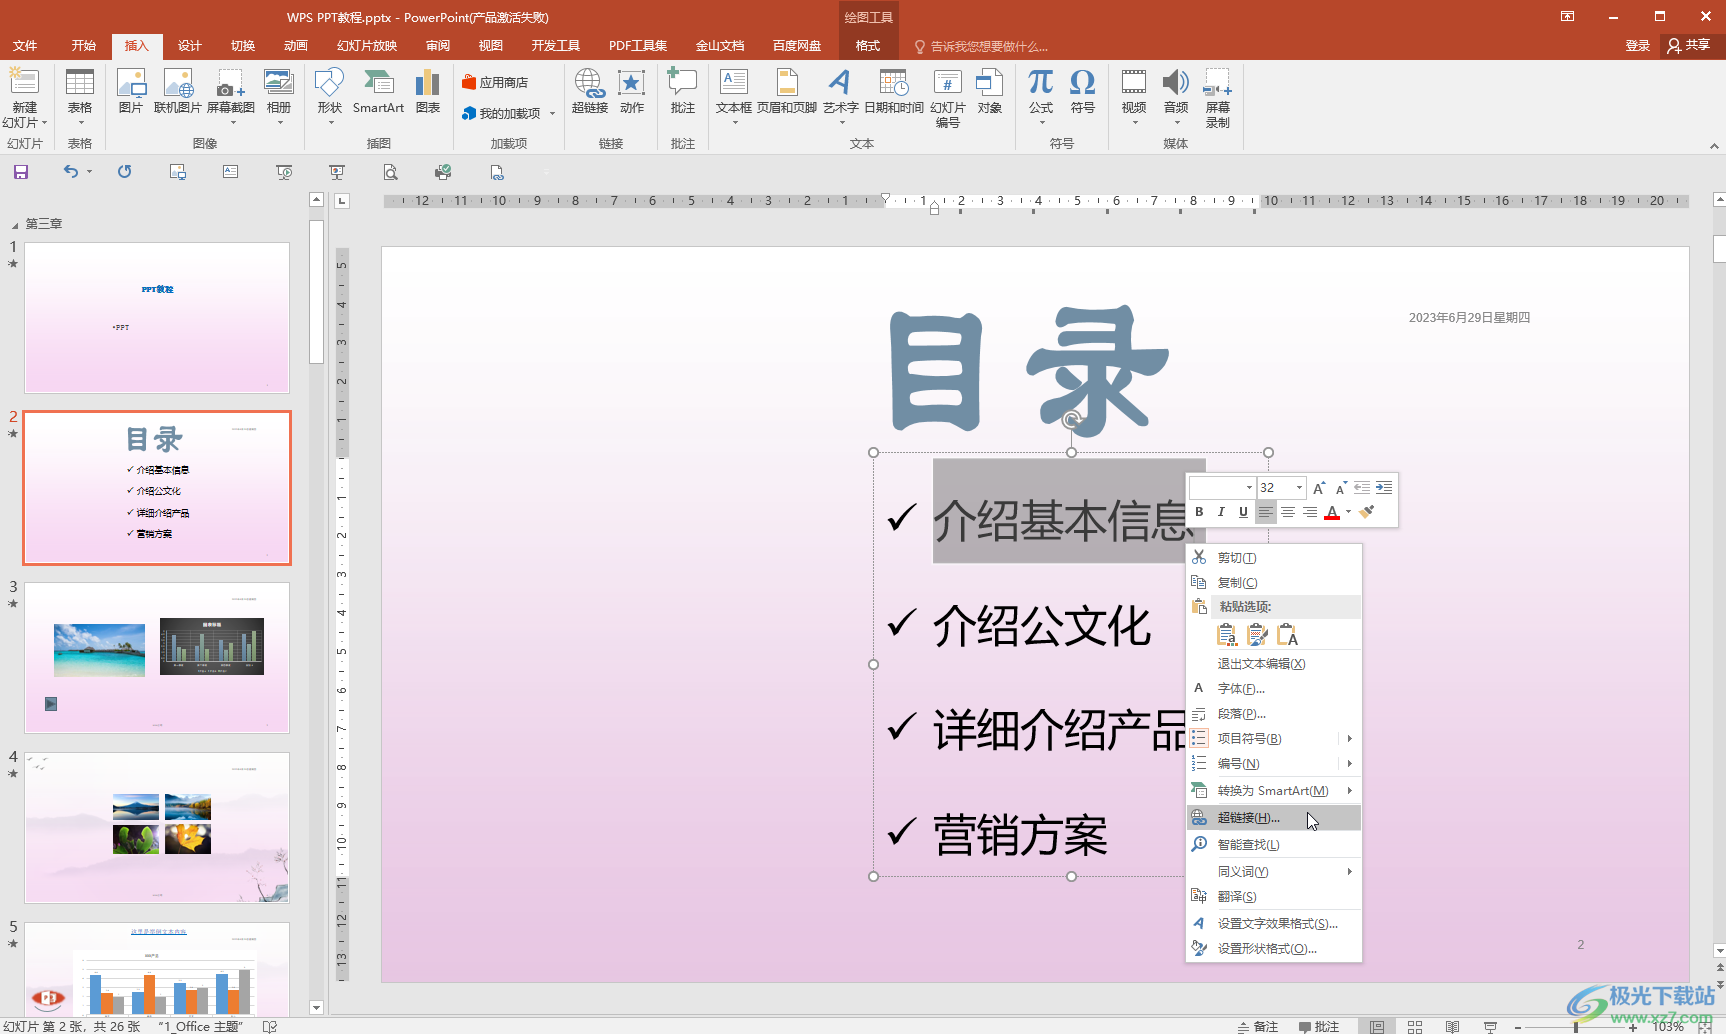Expand the 项目符号 bullets submenu
This screenshot has height=1034, width=1726.
[x=1349, y=739]
